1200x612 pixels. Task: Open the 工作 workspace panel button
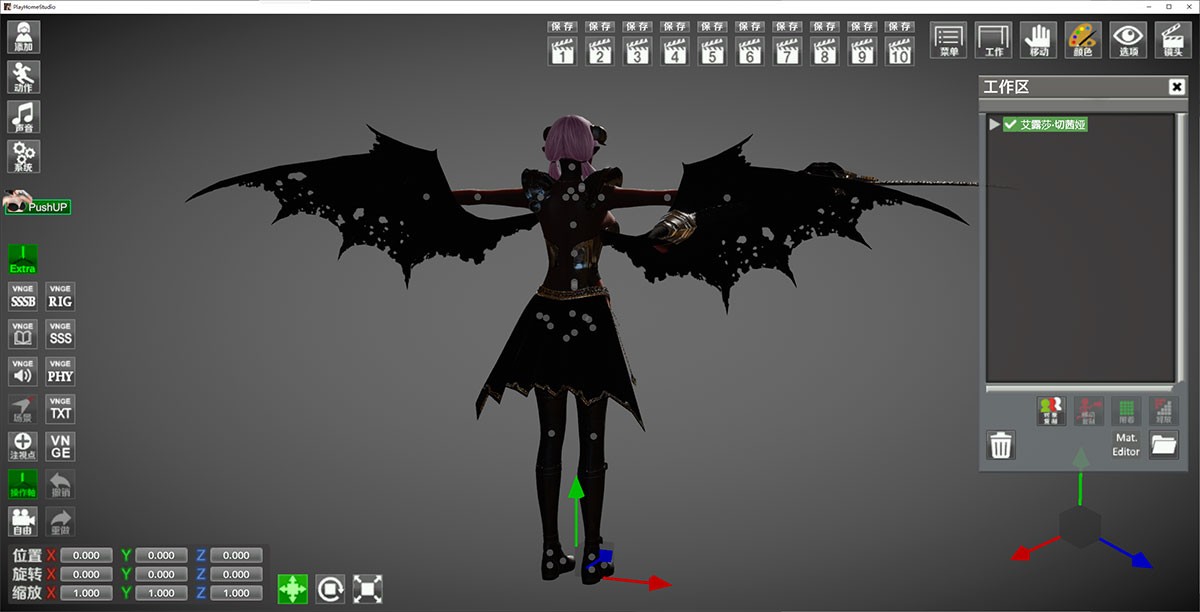tap(994, 41)
